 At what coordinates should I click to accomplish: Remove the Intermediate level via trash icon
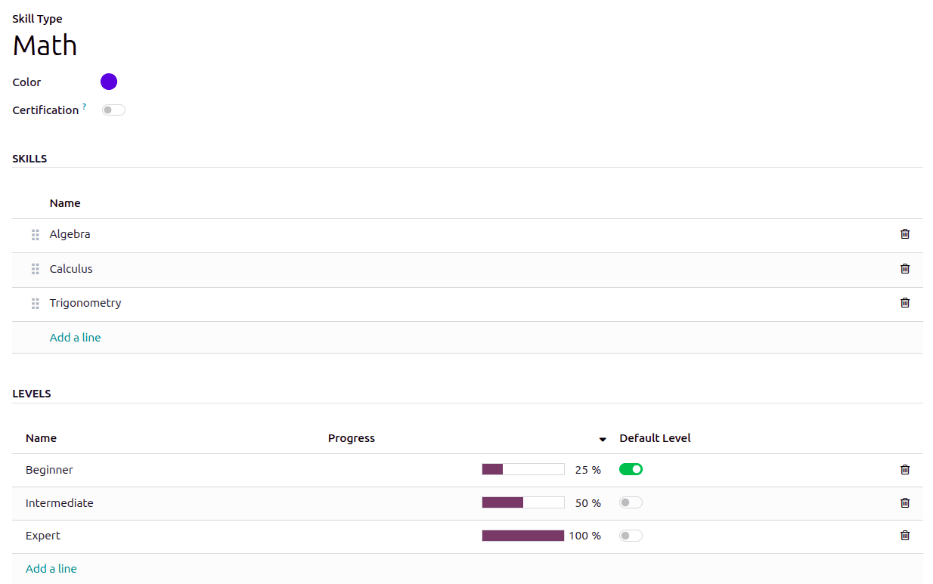pos(904,503)
